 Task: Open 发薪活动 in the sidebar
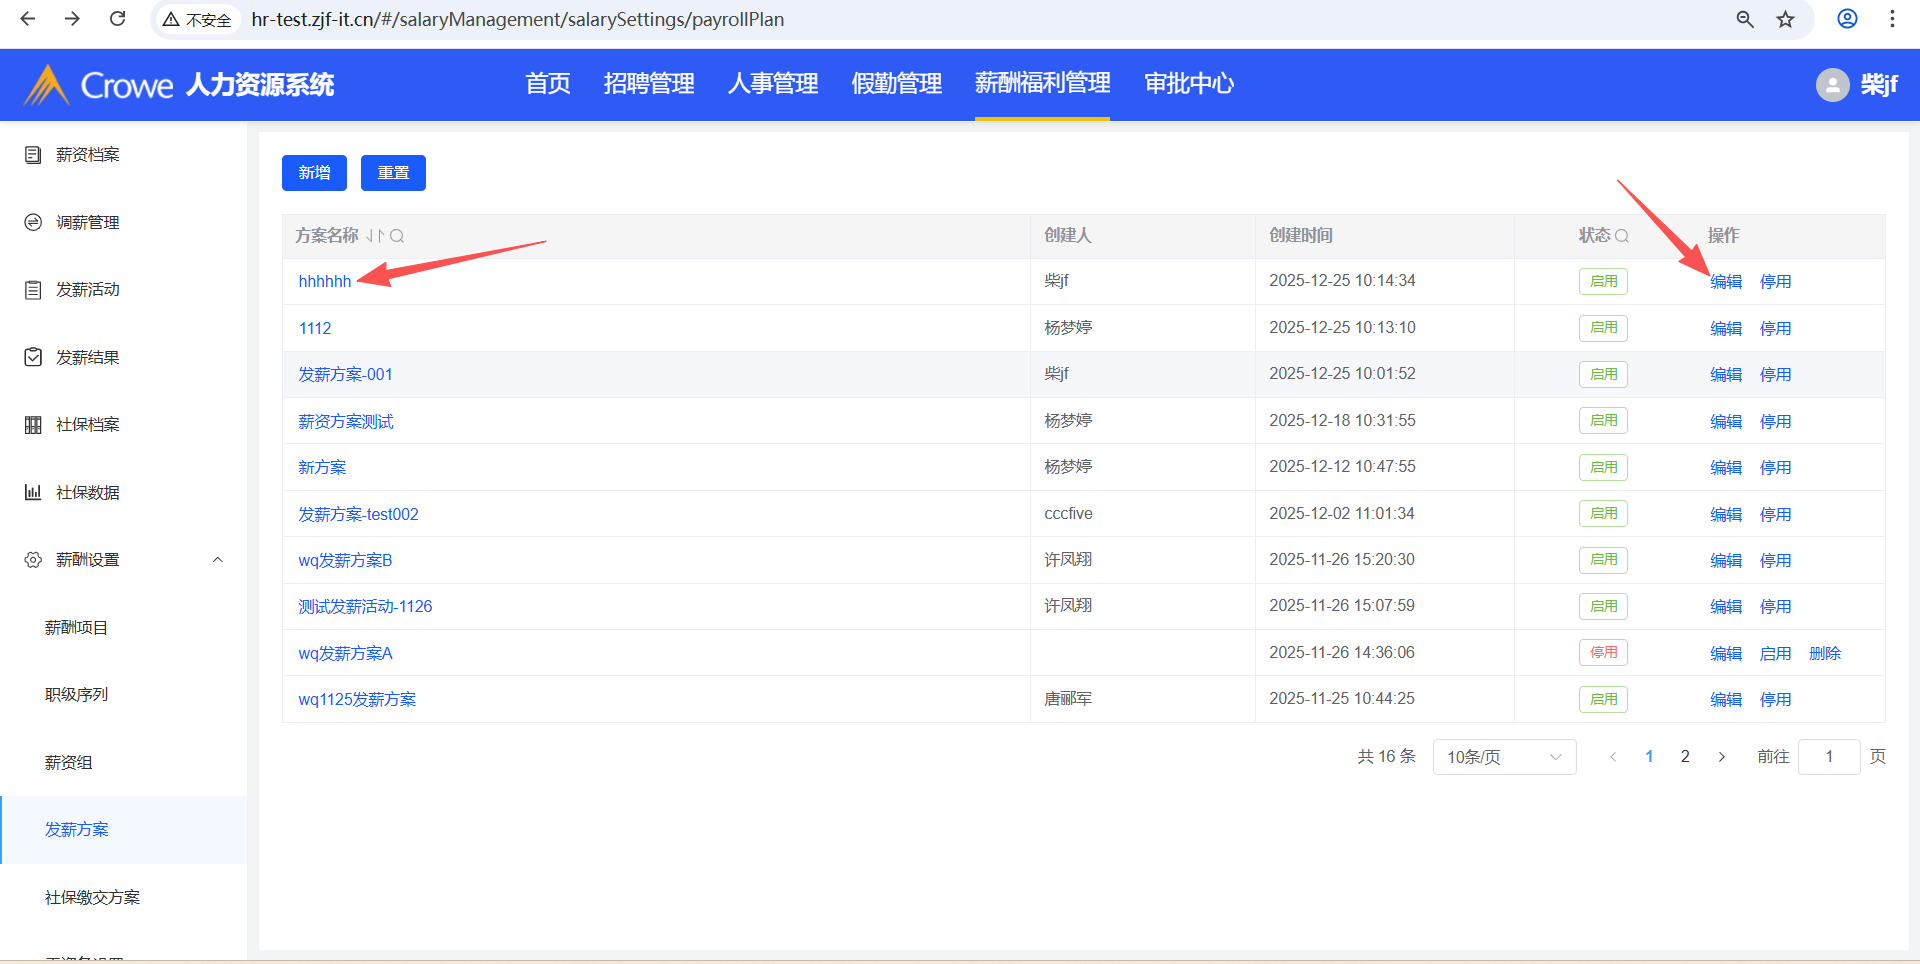88,290
